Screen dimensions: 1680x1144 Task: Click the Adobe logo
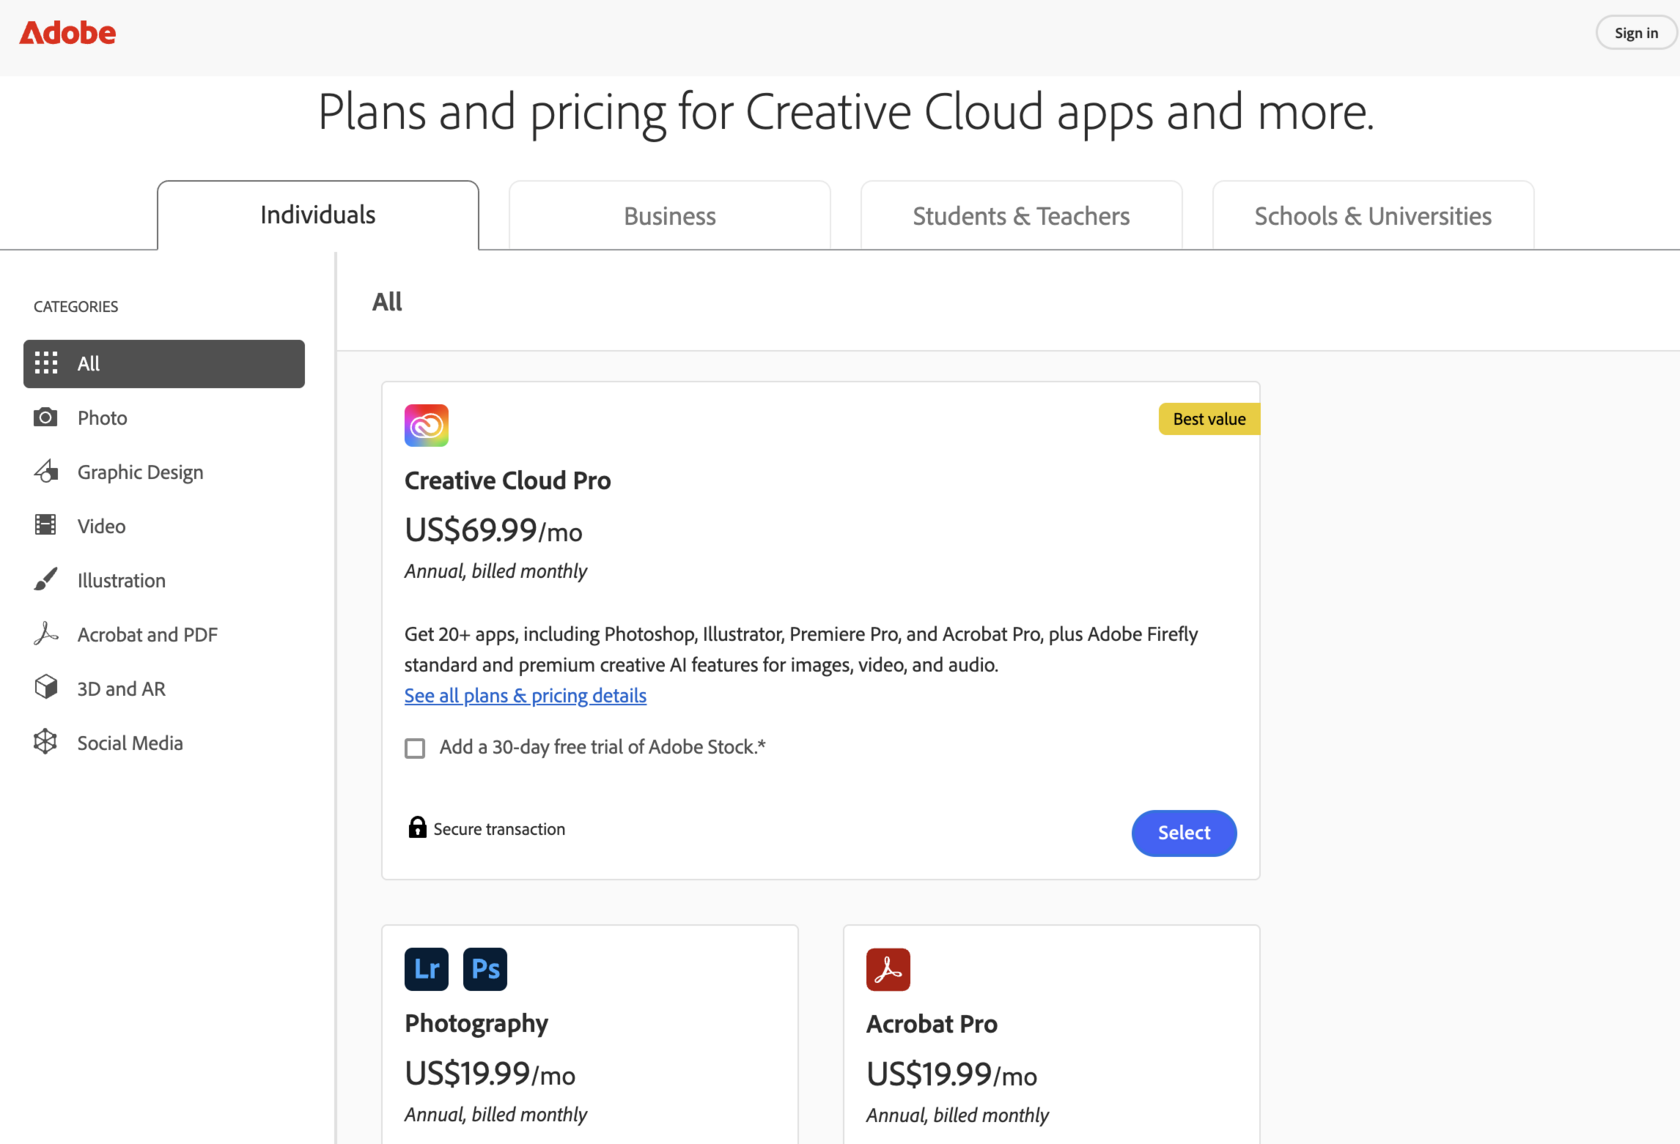point(68,33)
